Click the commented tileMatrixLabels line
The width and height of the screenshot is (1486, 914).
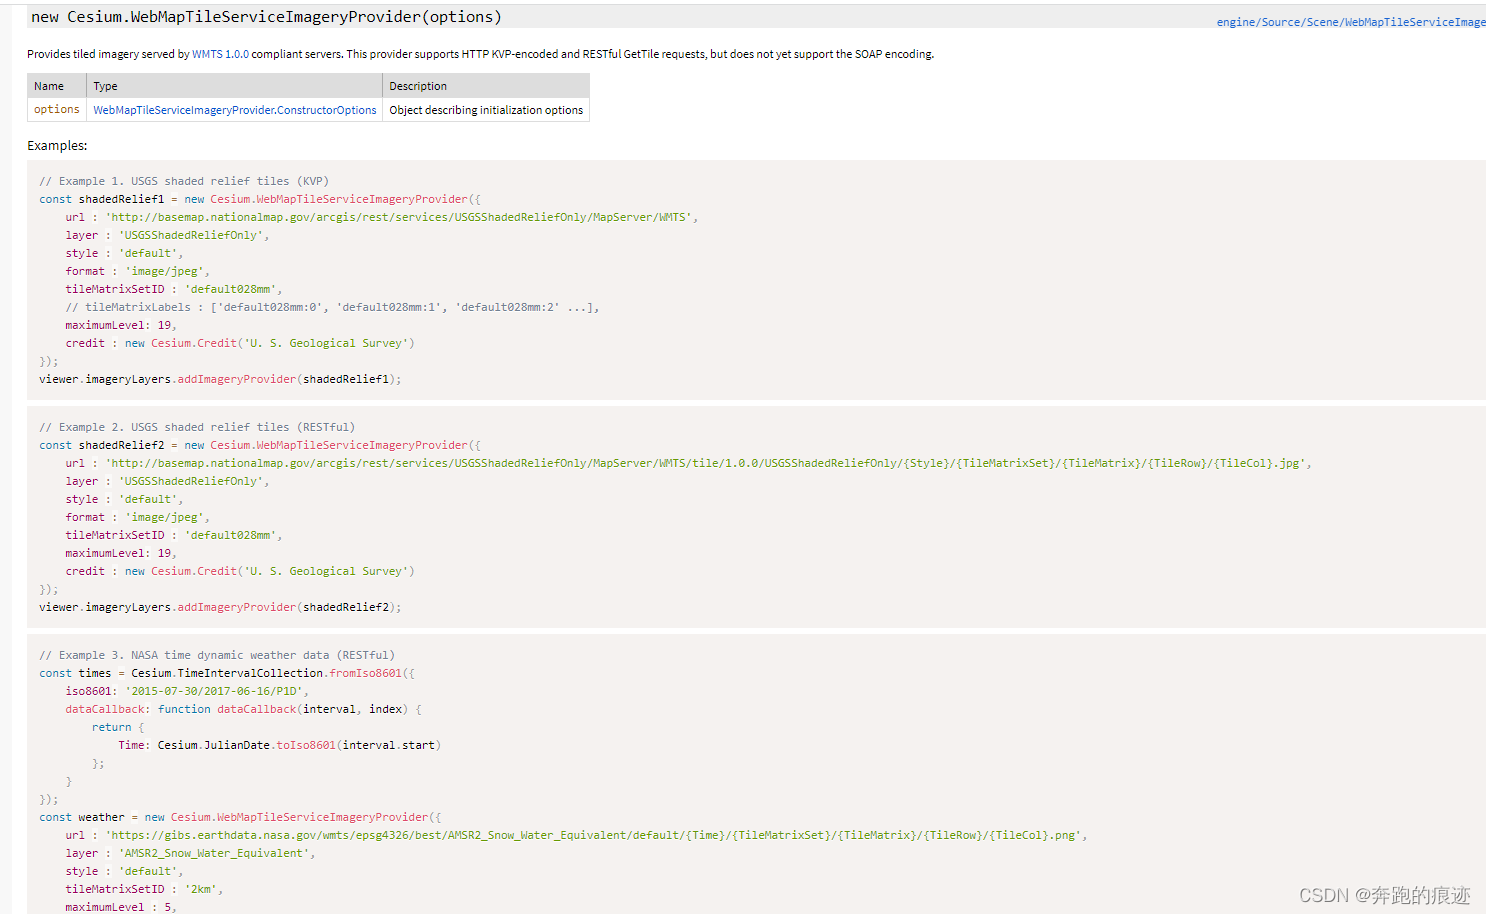tap(332, 307)
